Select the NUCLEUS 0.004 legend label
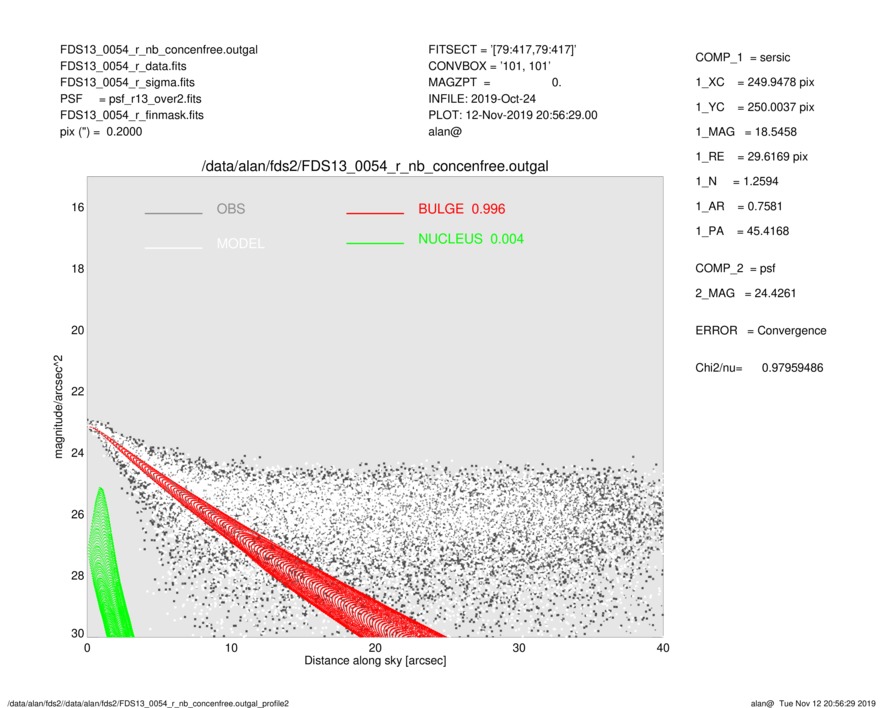This screenshot has width=885, height=708. (470, 239)
